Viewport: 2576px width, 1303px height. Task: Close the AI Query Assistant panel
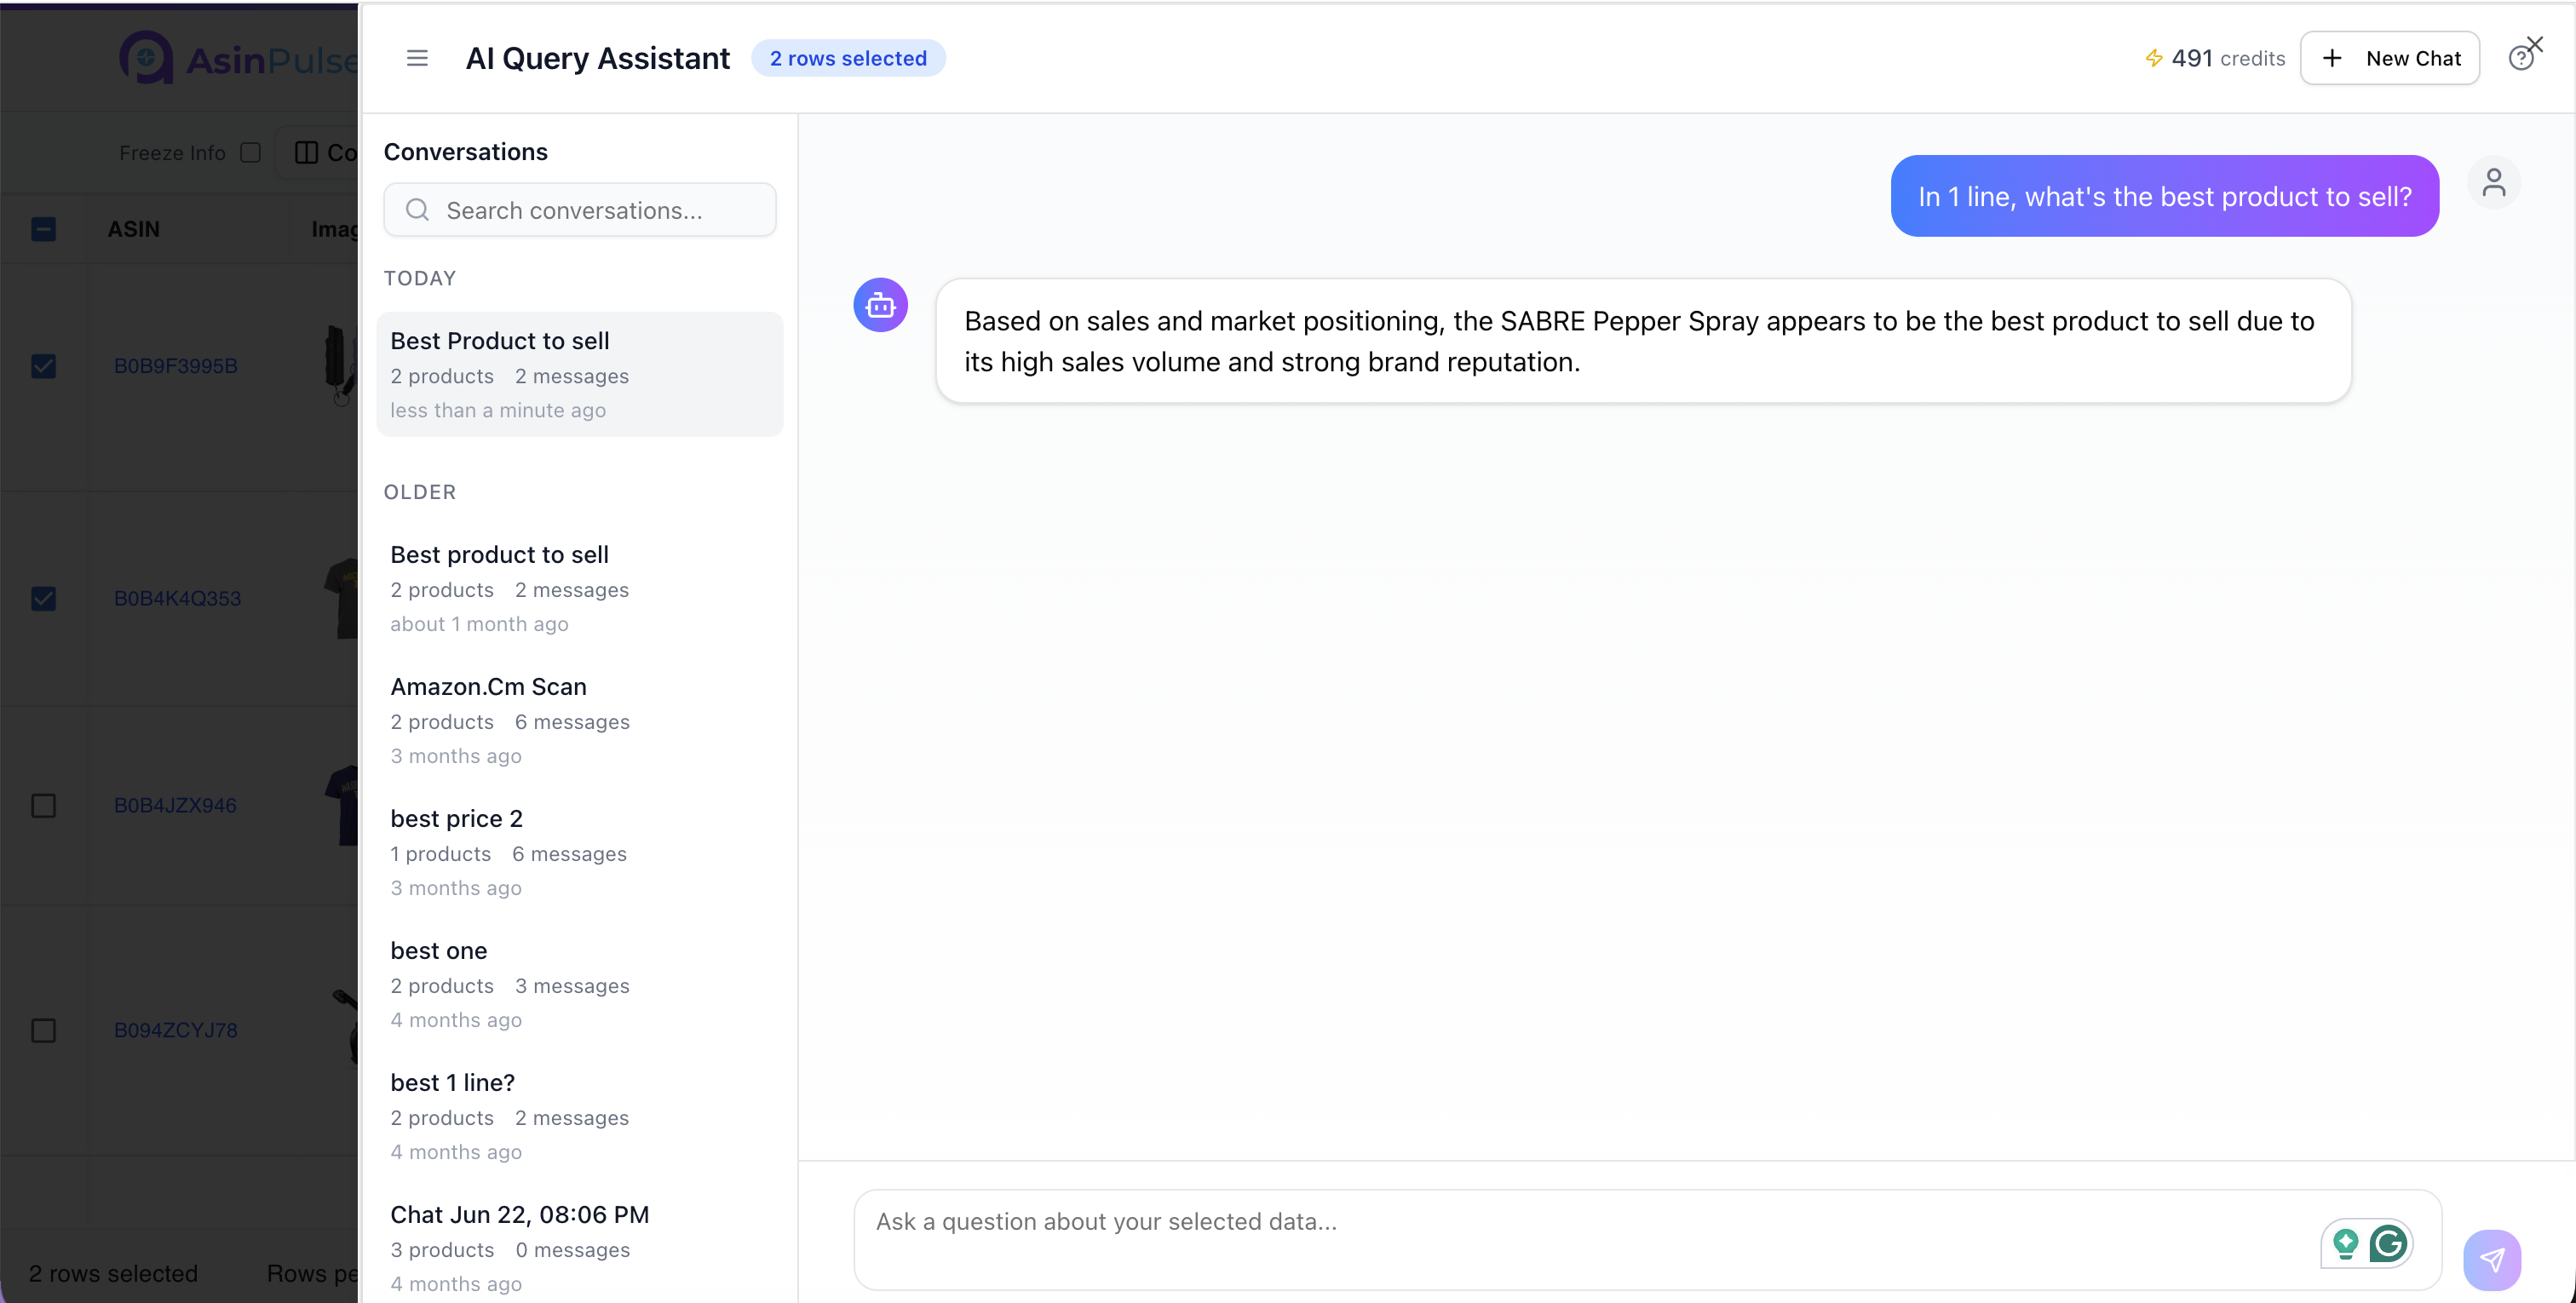pos(2535,44)
